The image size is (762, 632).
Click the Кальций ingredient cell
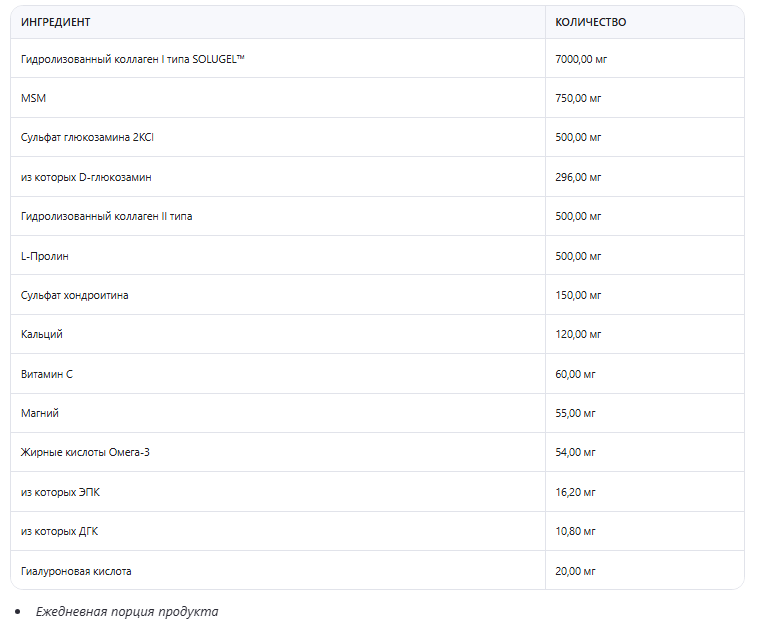pos(42,334)
